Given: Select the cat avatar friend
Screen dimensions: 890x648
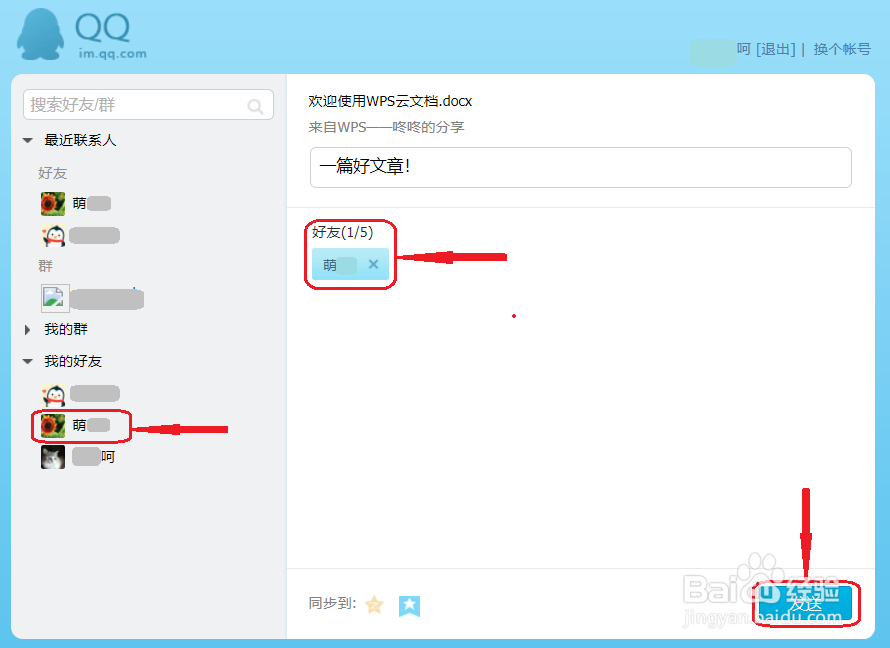Looking at the screenshot, I should [78, 457].
